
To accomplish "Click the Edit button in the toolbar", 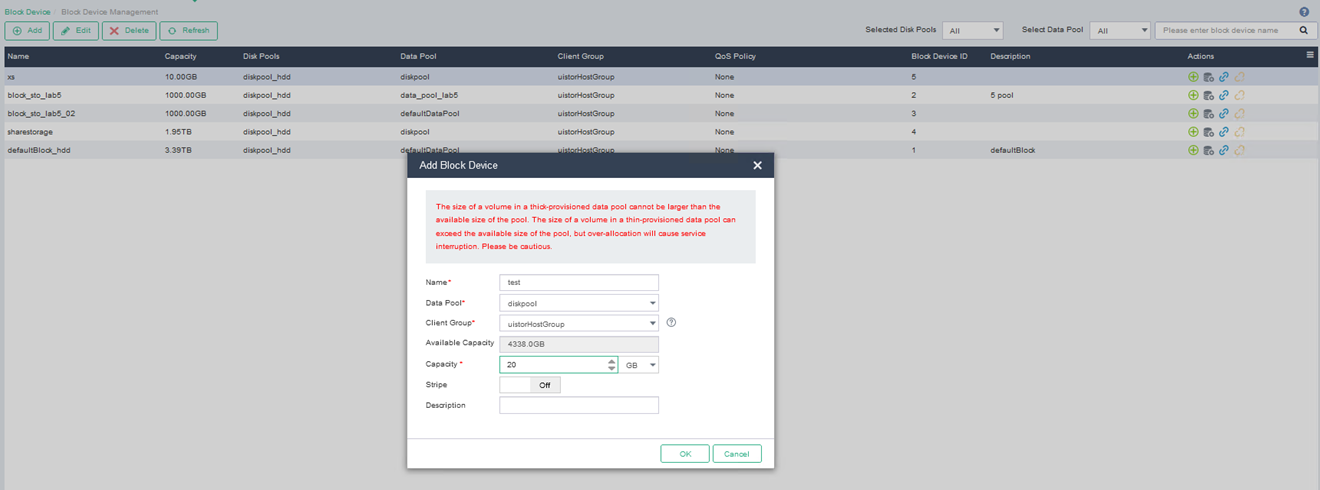I will (x=76, y=31).
